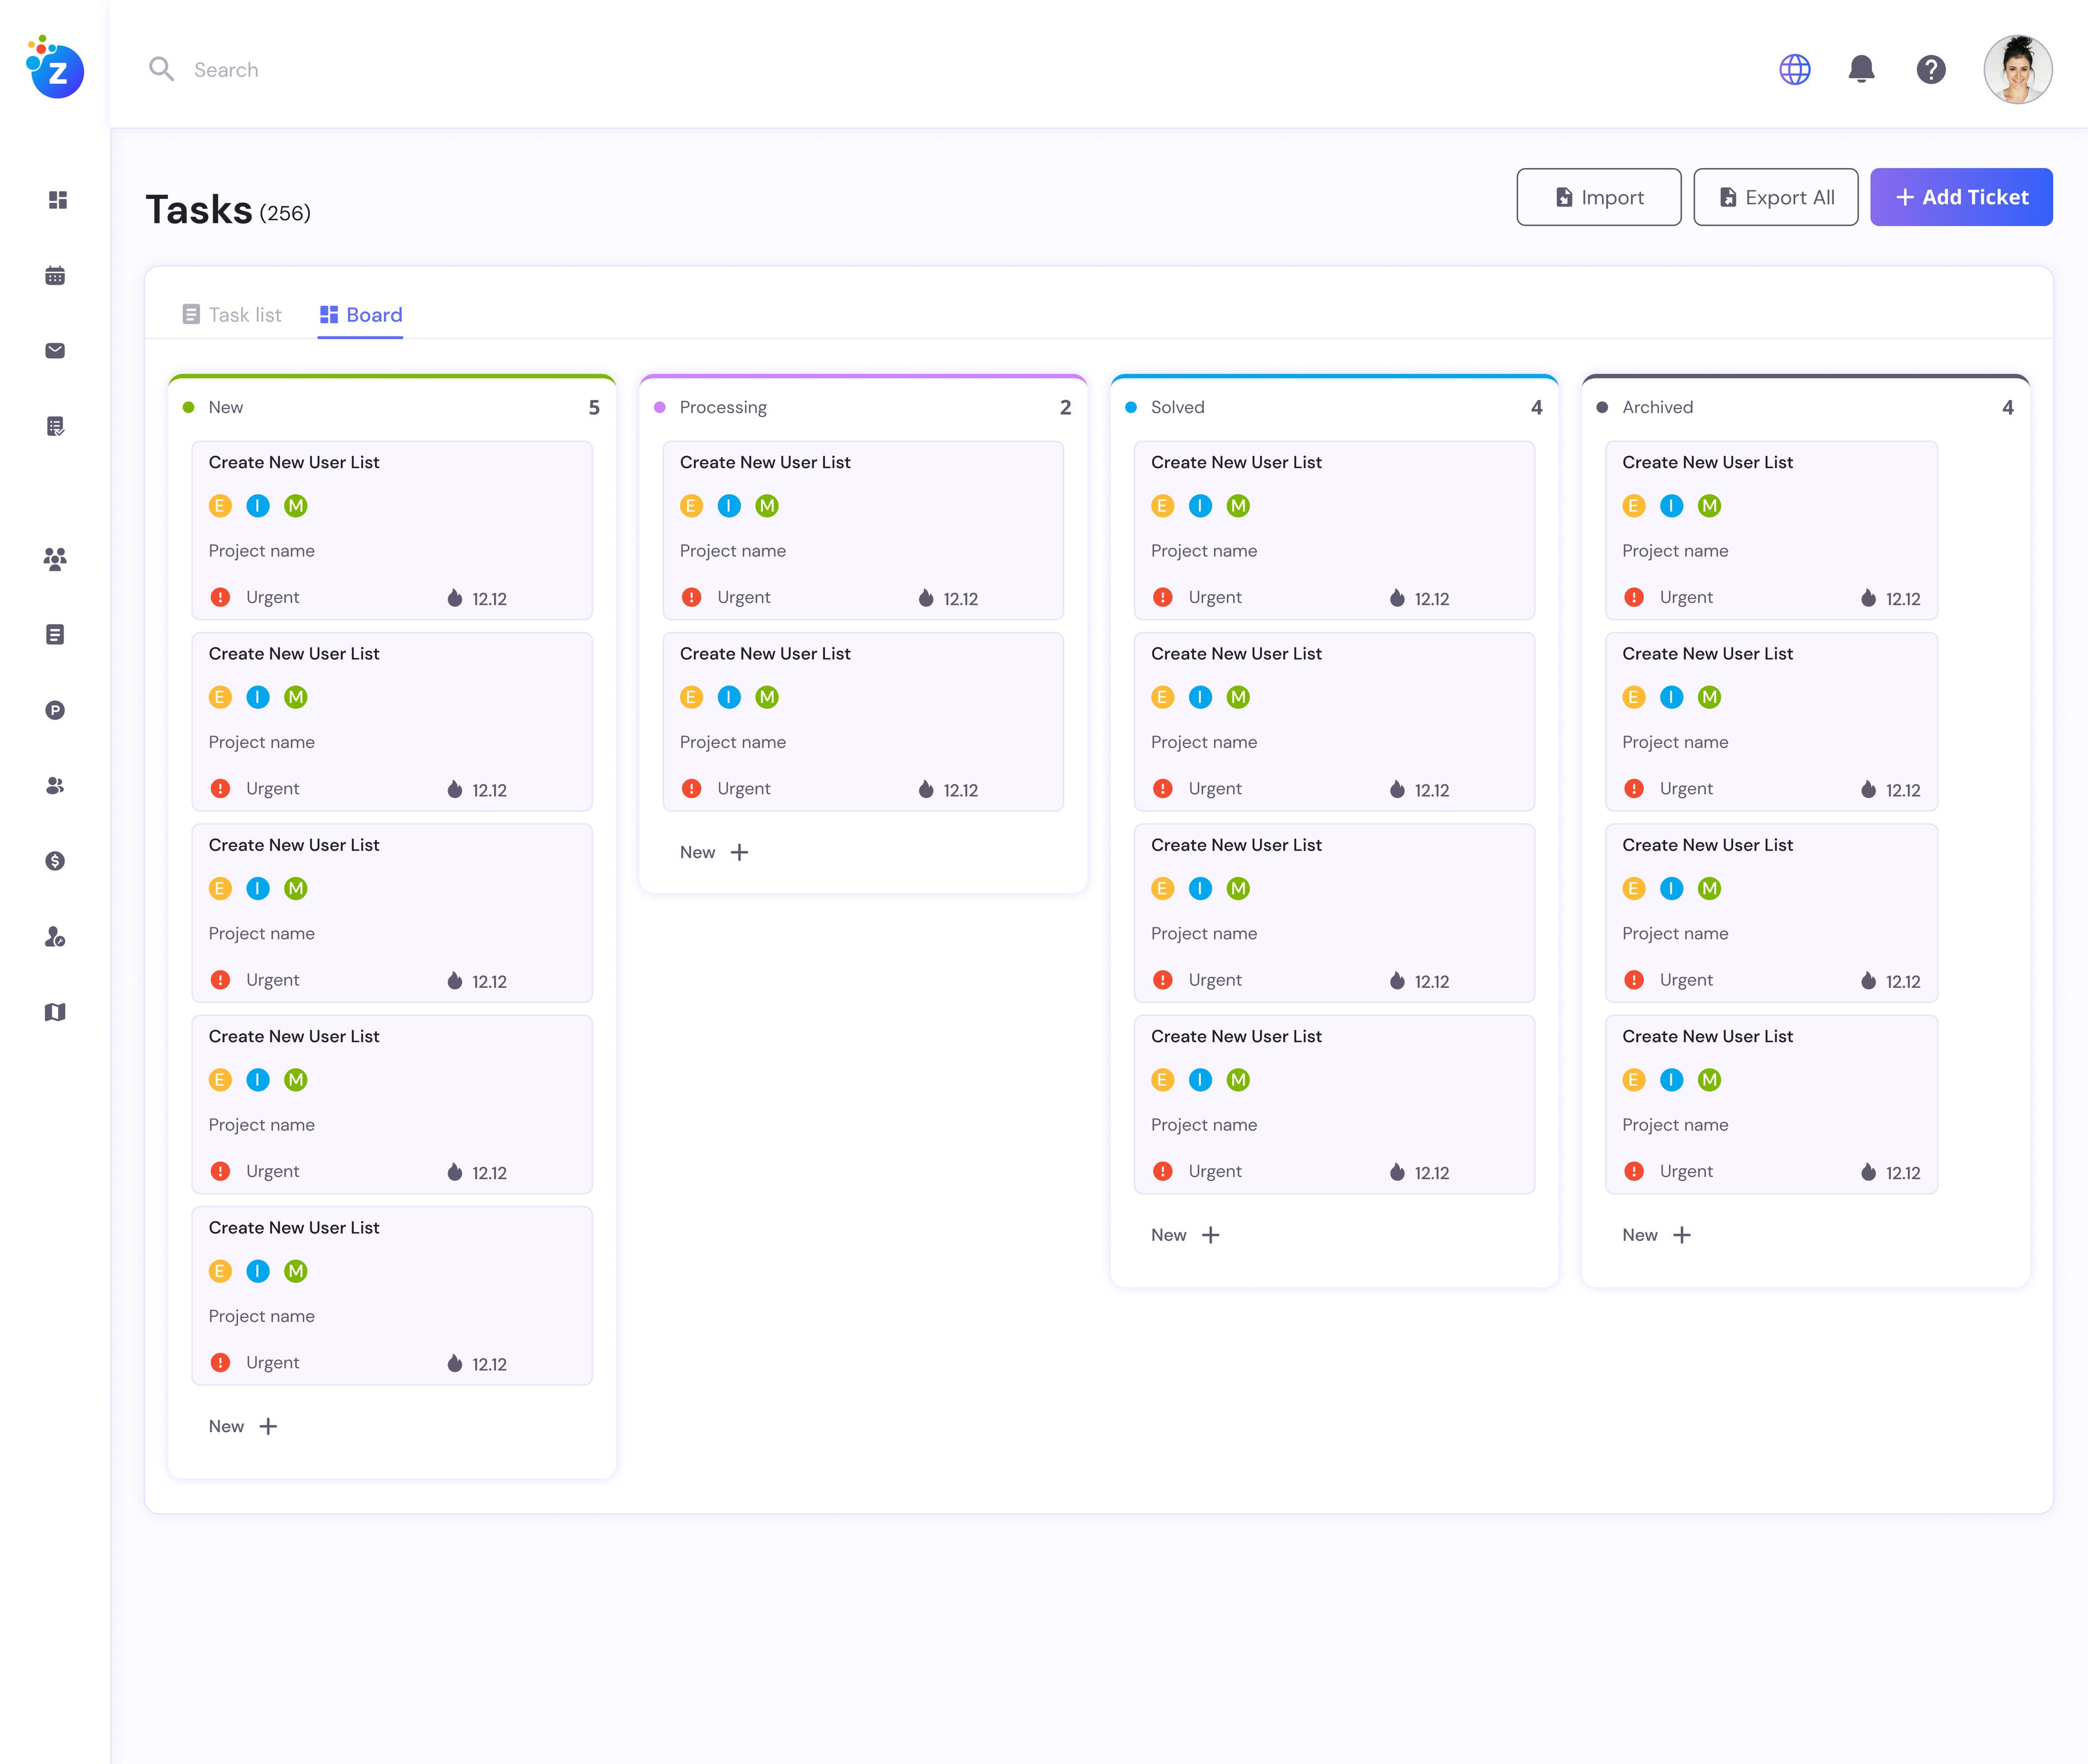Click flame icon on first Processing card
The image size is (2088, 1764).
[926, 597]
